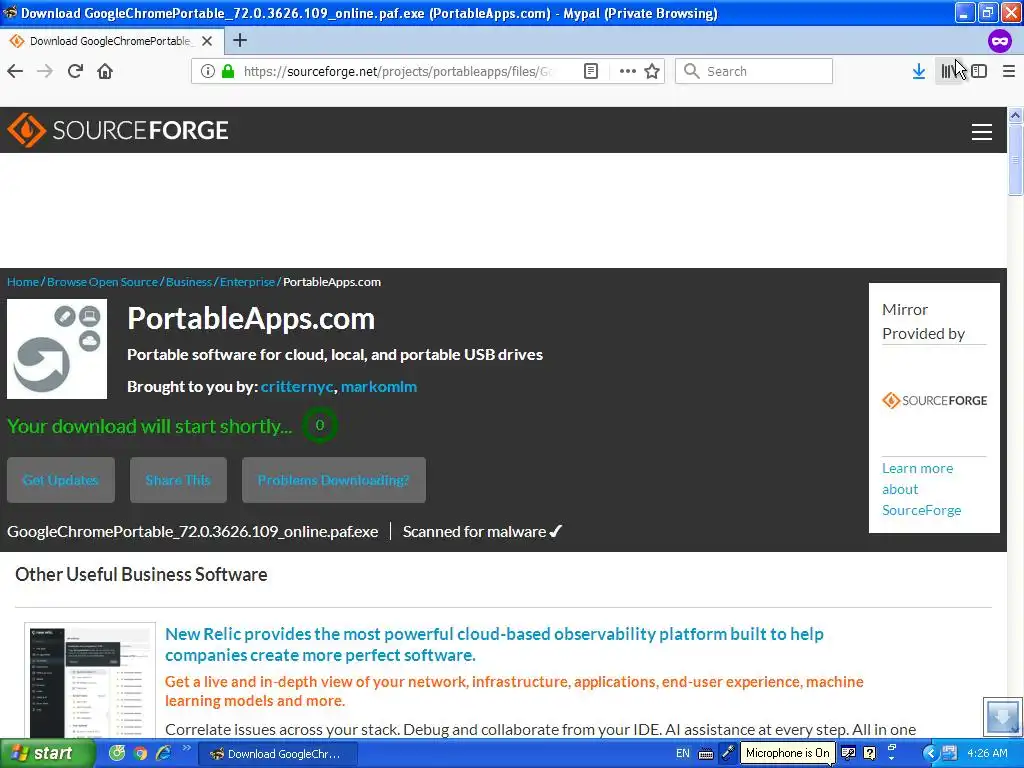
Task: Click the language bar help icon
Action: point(869,753)
